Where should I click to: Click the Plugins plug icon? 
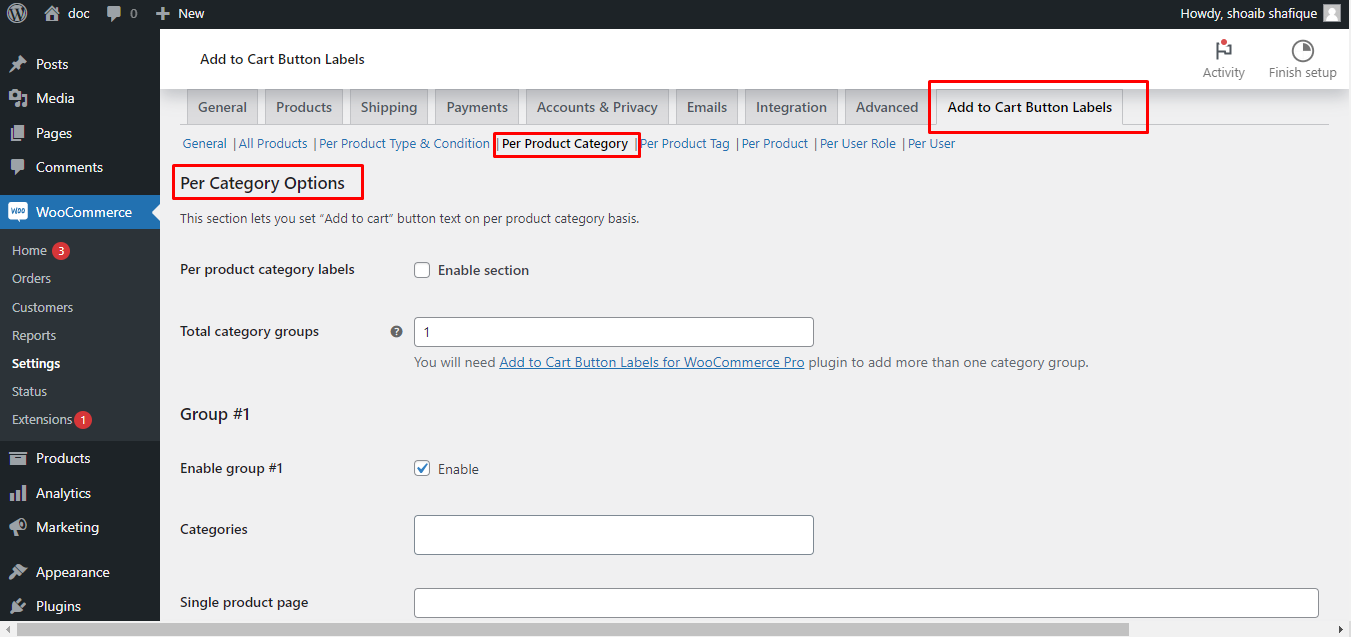coord(18,606)
